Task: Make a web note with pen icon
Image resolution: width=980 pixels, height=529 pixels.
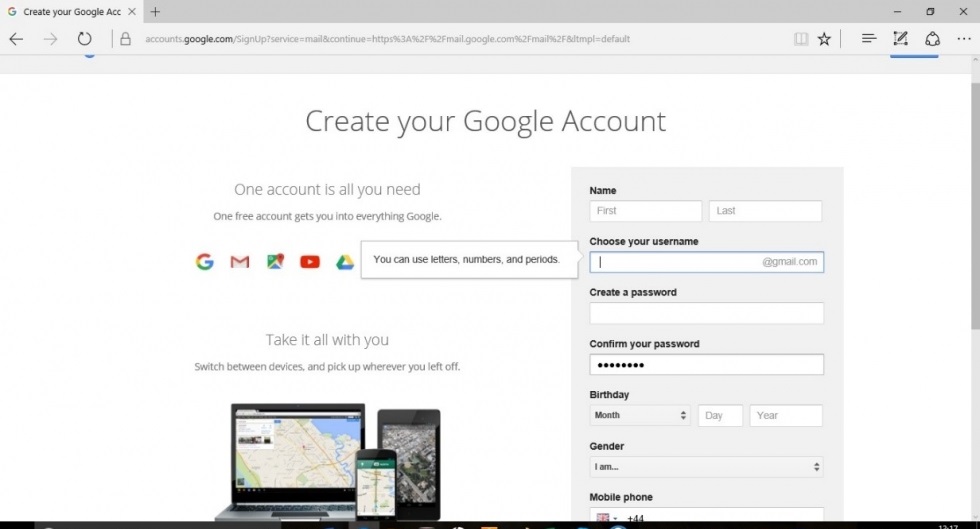Action: coord(900,39)
